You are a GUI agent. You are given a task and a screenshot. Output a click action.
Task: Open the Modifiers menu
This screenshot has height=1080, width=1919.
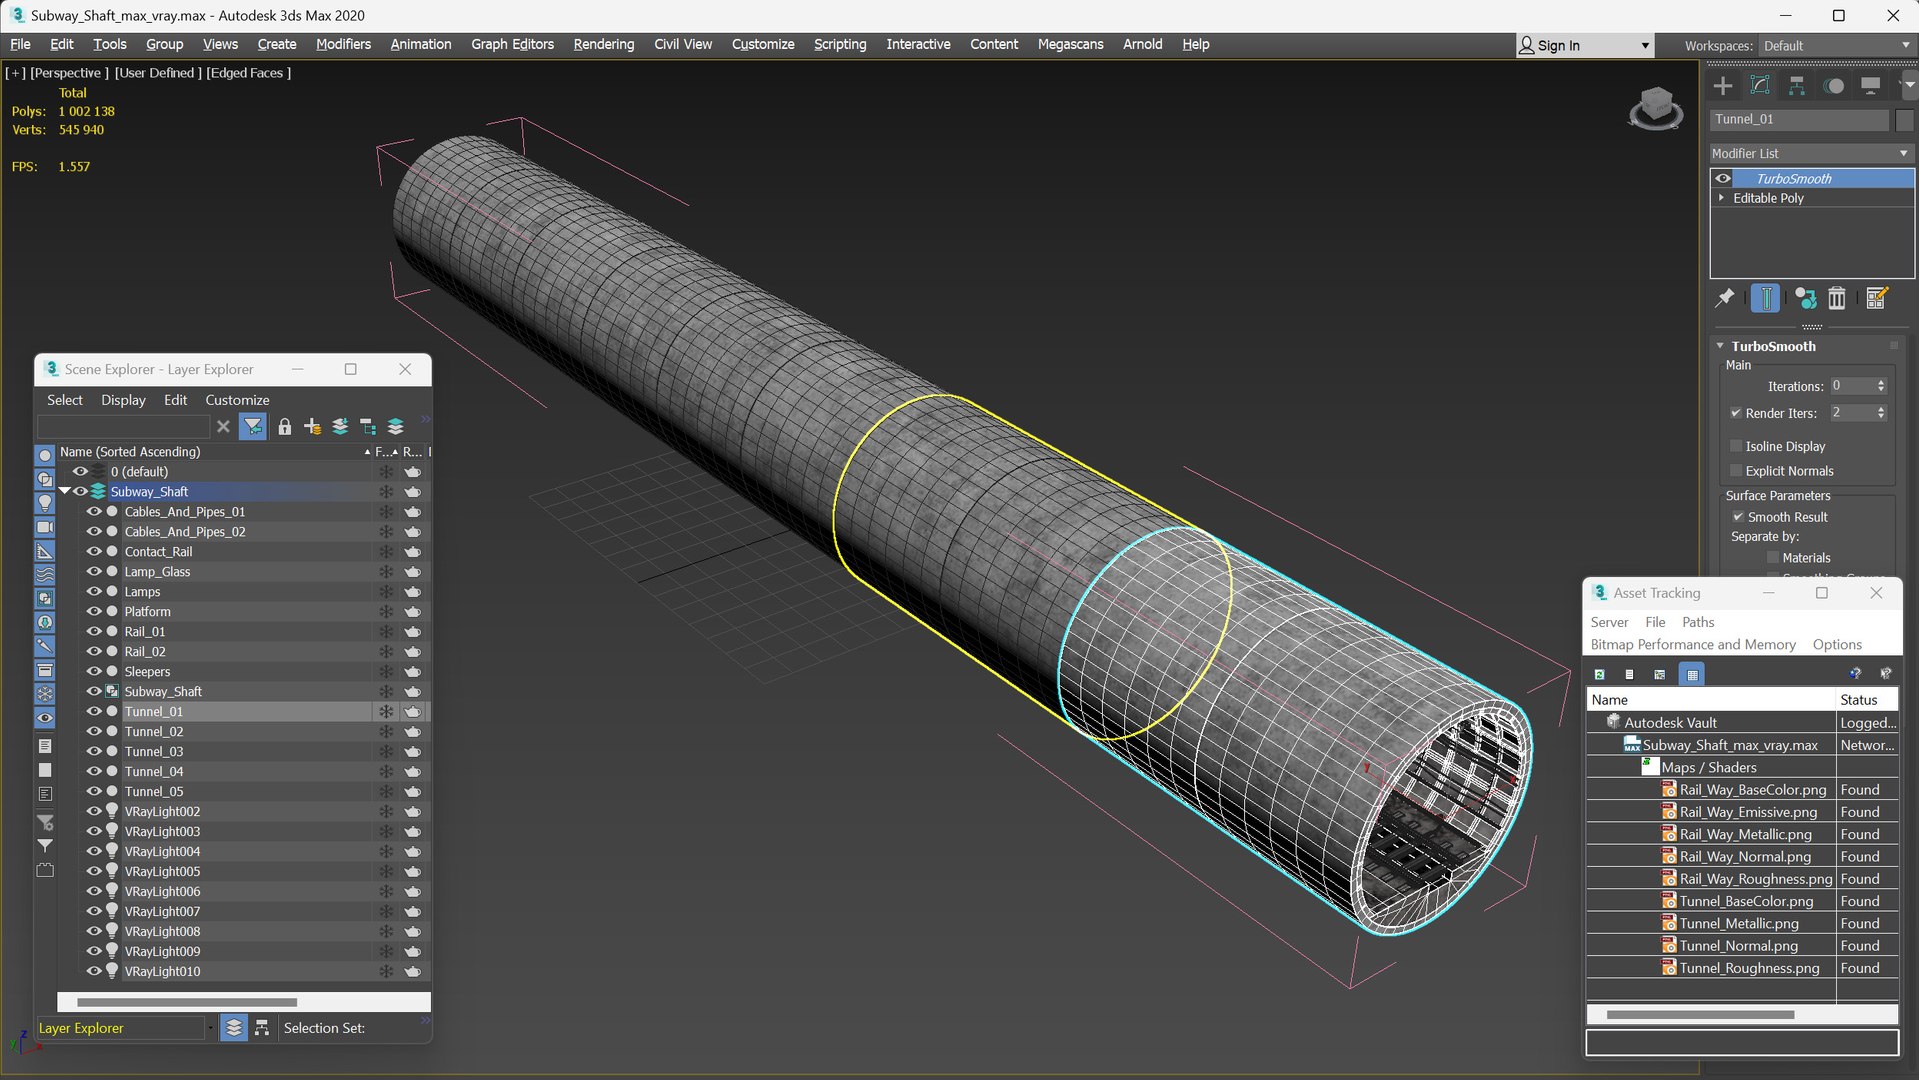click(x=343, y=44)
